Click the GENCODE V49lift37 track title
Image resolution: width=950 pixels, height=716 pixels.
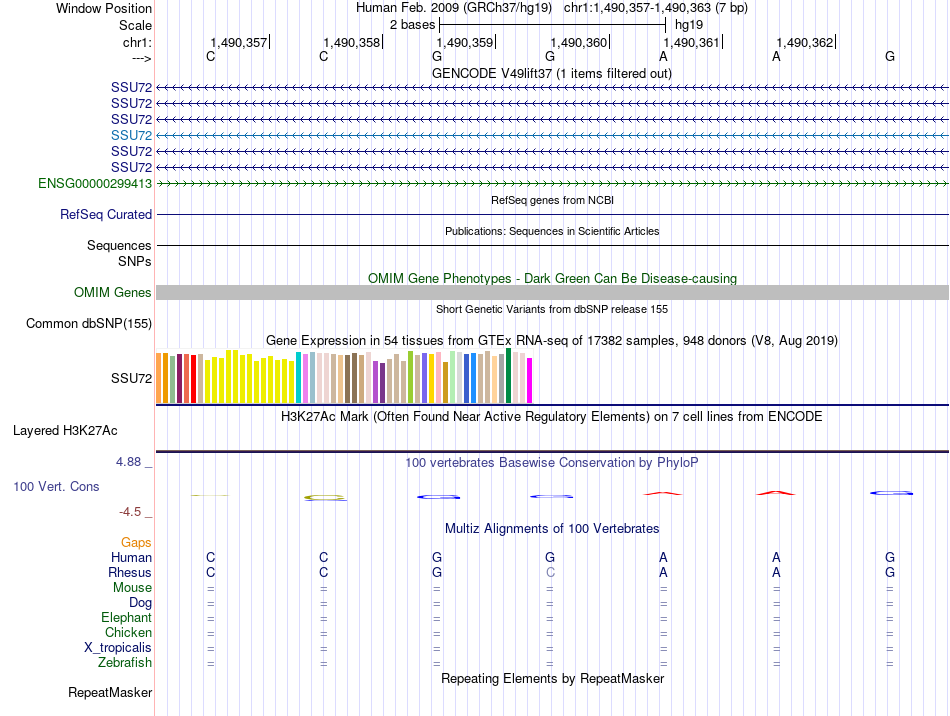coord(552,73)
